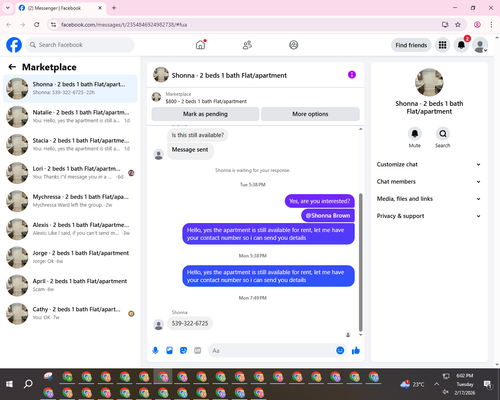Bookmark this page with the star

pyautogui.click(x=458, y=25)
